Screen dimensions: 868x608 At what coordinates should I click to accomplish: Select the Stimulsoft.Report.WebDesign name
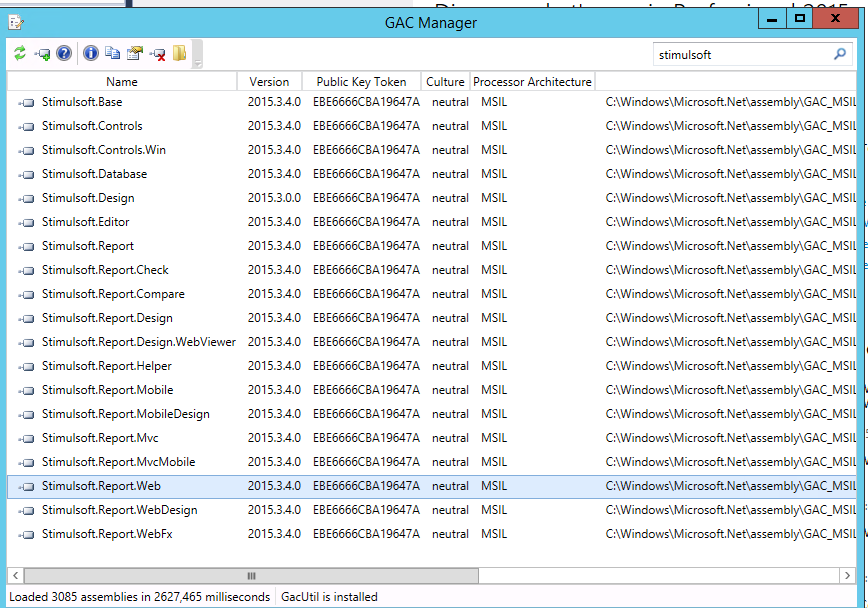tap(120, 510)
